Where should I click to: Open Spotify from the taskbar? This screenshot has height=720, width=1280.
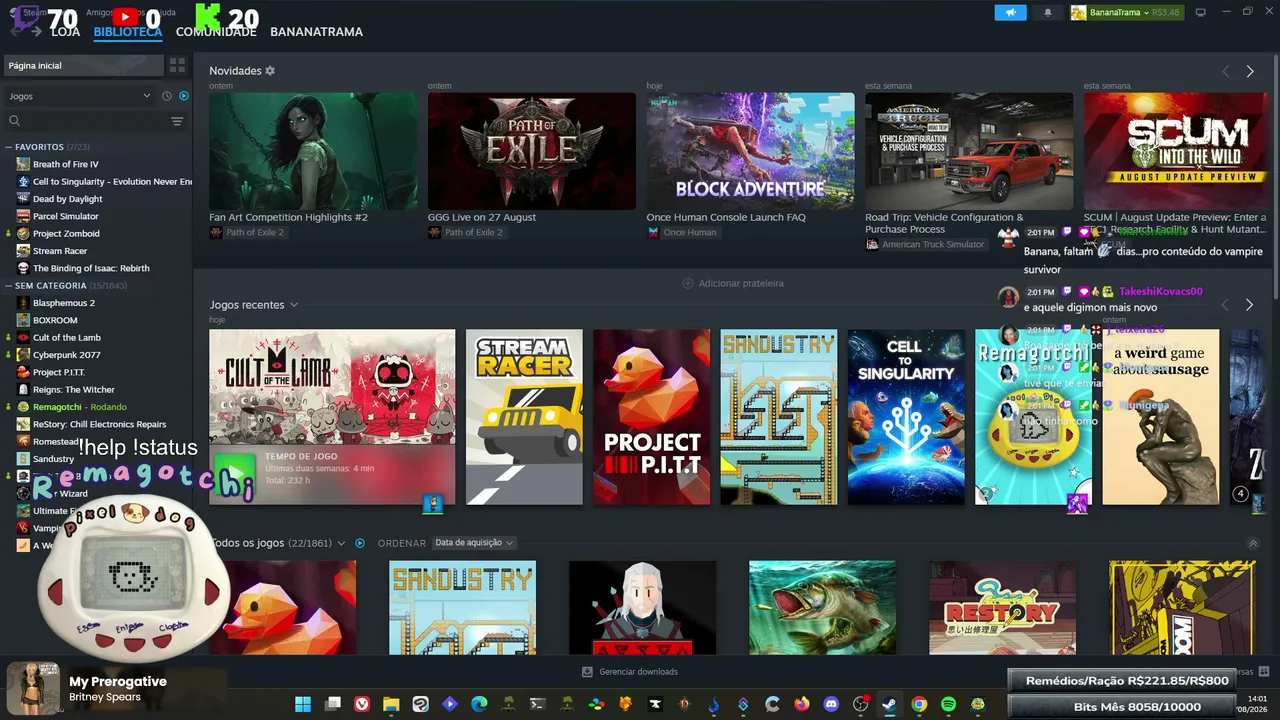[x=948, y=704]
